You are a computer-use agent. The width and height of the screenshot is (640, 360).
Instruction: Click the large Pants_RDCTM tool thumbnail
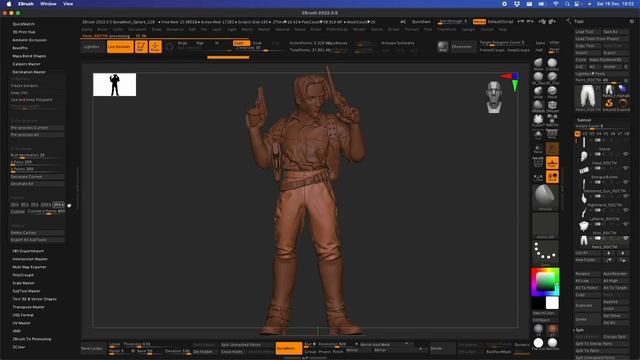(x=588, y=97)
